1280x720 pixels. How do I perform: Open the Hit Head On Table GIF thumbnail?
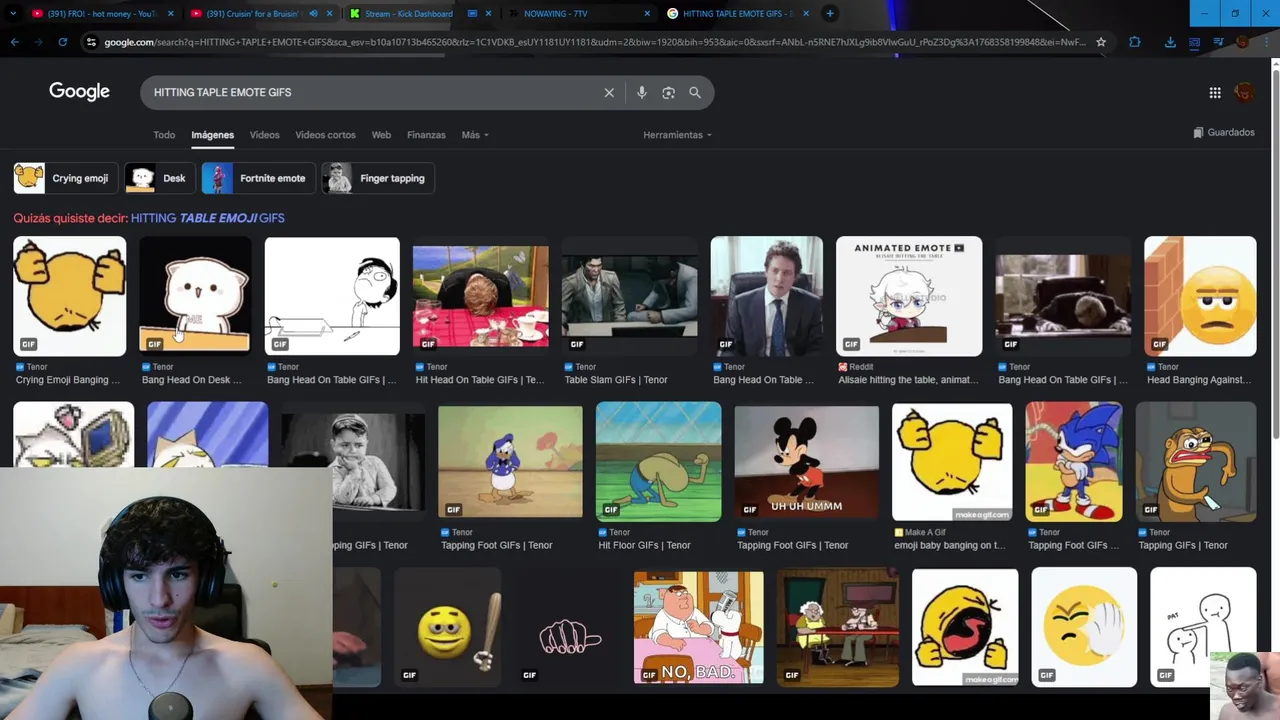(481, 296)
